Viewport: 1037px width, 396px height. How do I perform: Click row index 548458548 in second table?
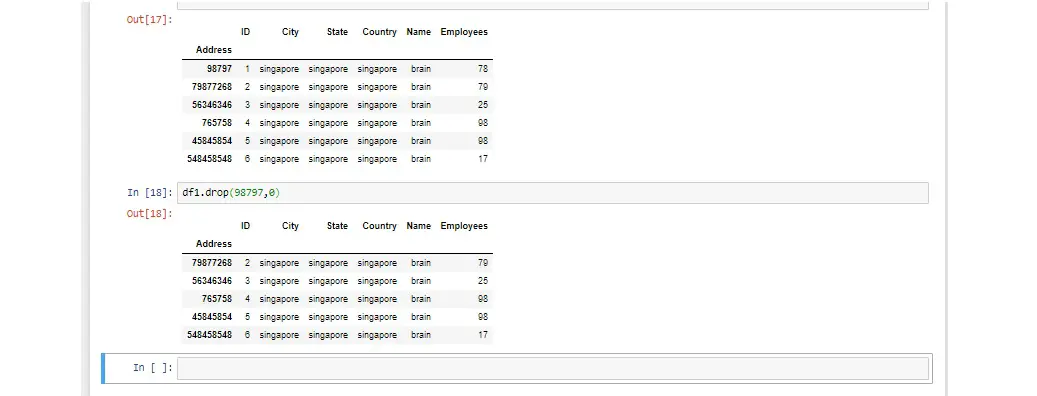[x=210, y=335]
